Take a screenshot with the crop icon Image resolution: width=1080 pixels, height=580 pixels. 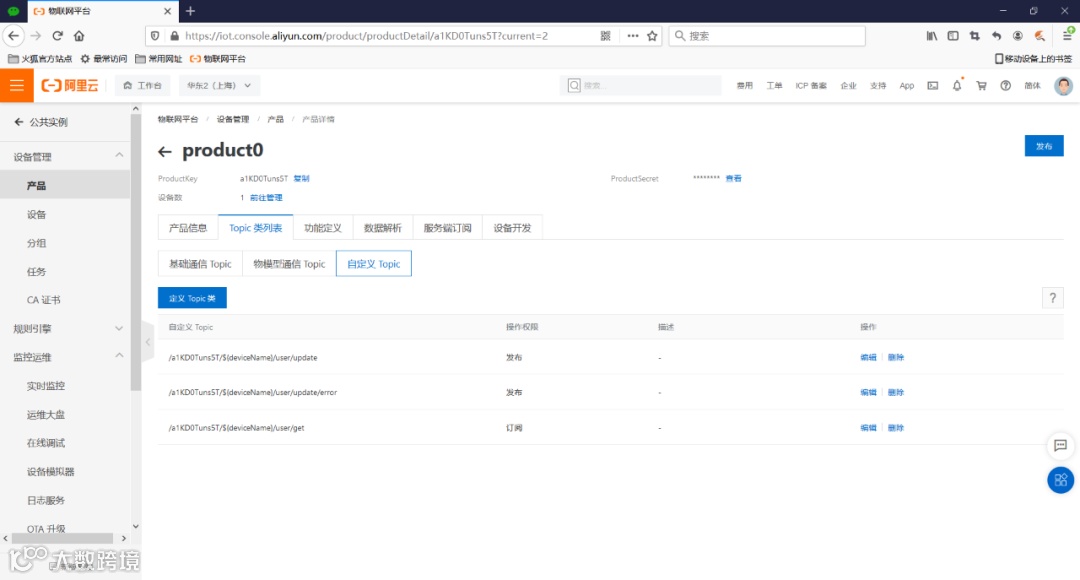975,36
